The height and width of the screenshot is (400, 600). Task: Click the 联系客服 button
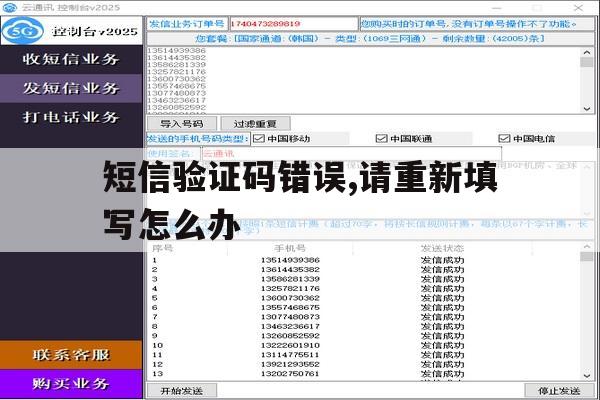[71, 355]
